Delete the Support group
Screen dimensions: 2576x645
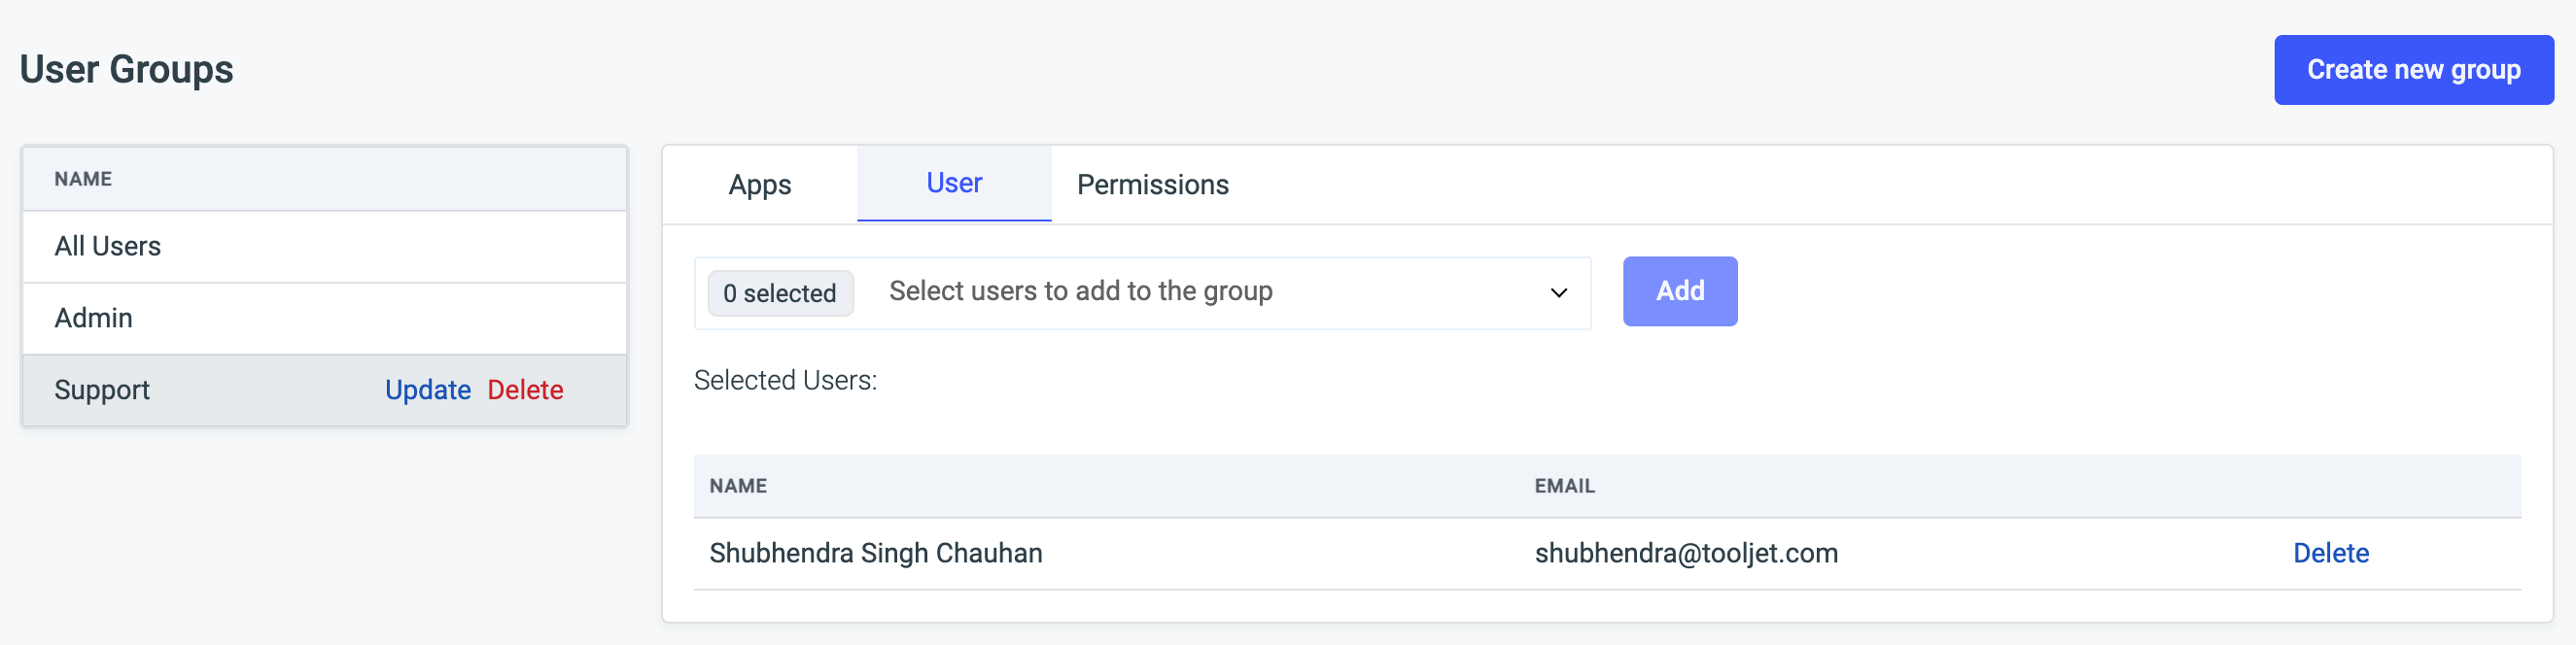(x=525, y=390)
